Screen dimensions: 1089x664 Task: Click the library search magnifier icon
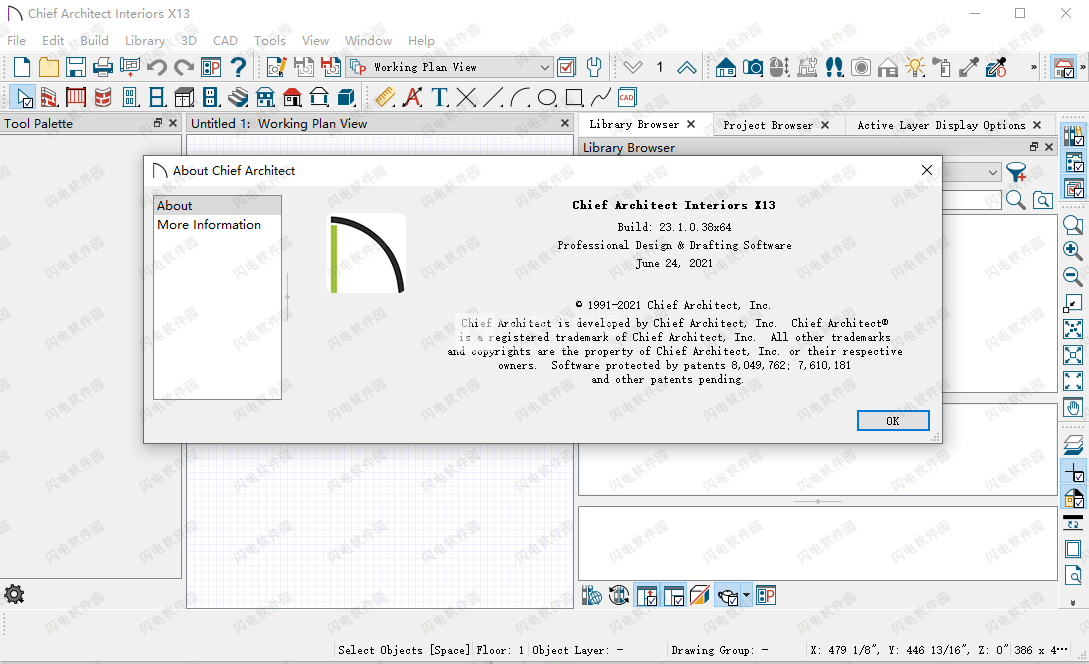(x=1015, y=200)
